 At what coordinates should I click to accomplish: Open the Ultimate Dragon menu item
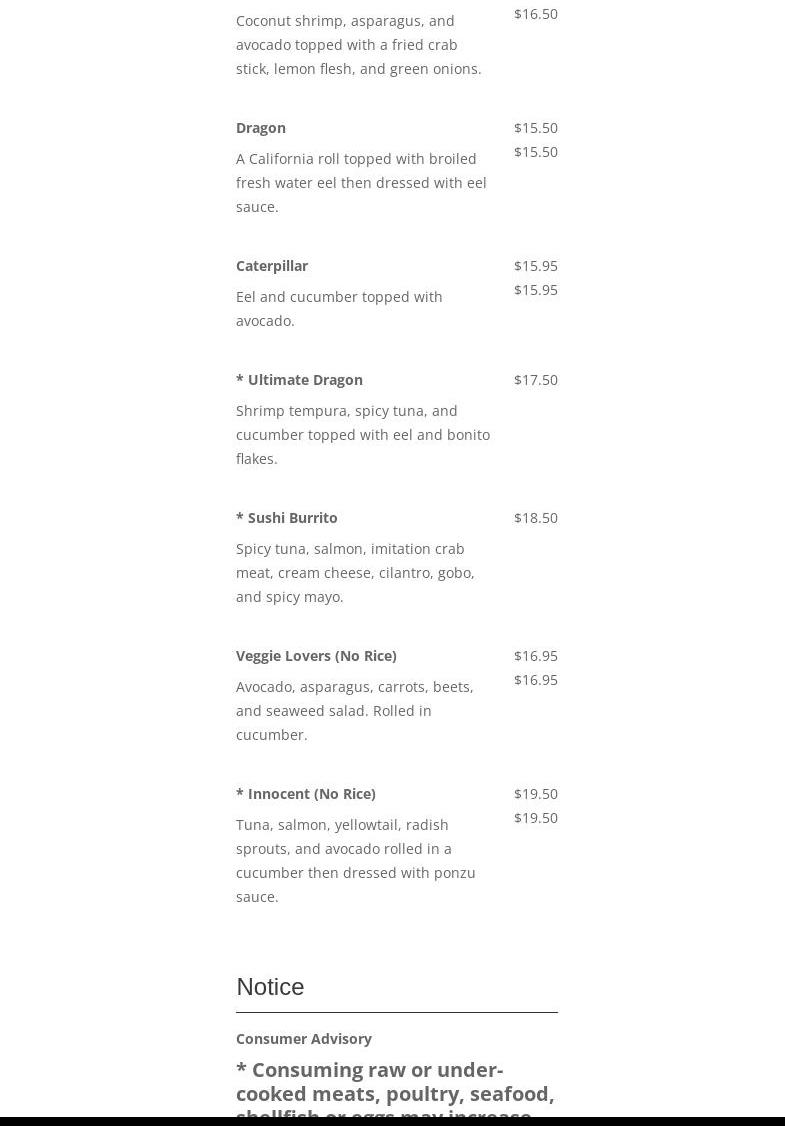click(x=299, y=379)
